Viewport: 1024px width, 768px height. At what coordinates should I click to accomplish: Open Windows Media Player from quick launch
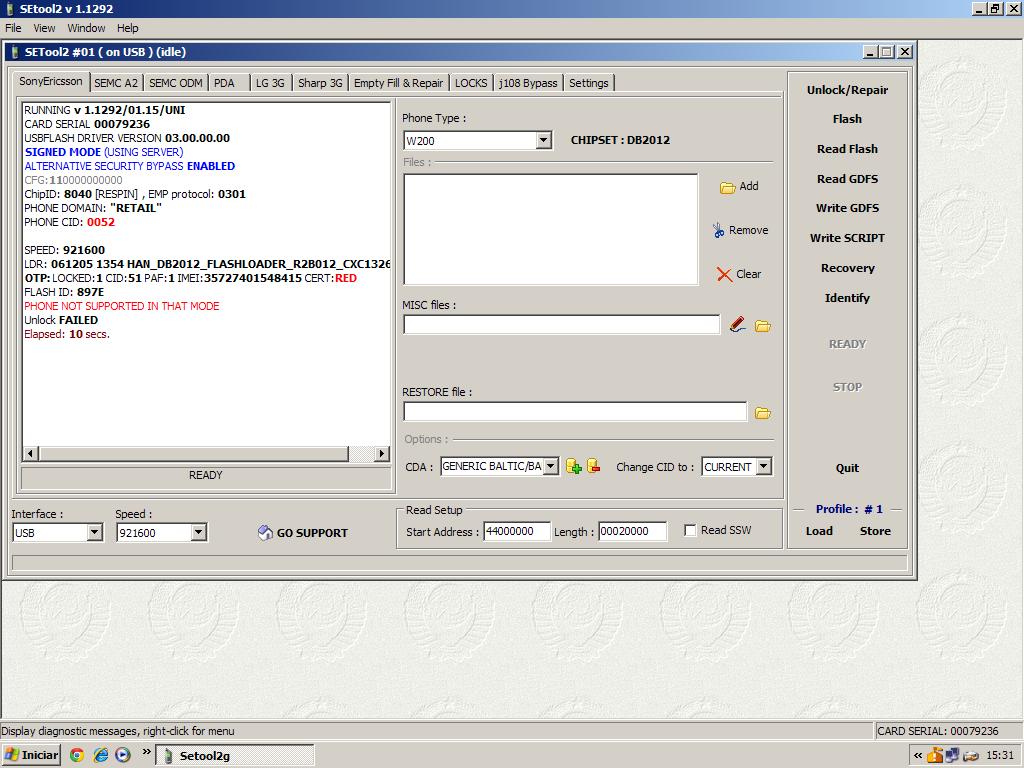[123, 755]
